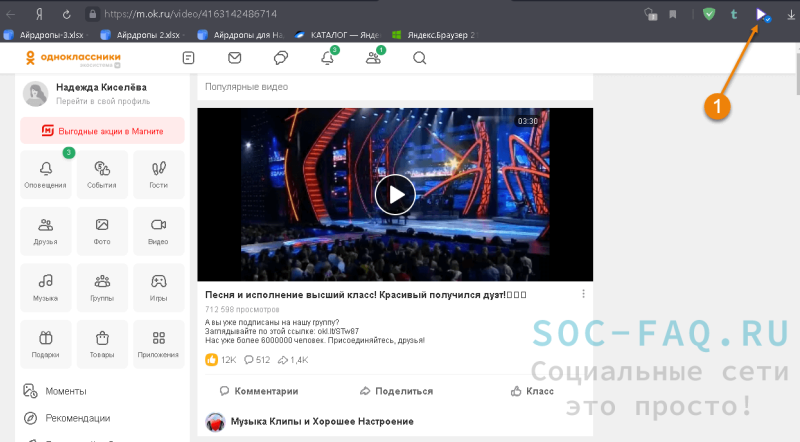Open the feed icon in top navigation
Screen dimensions: 800x442
click(188, 58)
